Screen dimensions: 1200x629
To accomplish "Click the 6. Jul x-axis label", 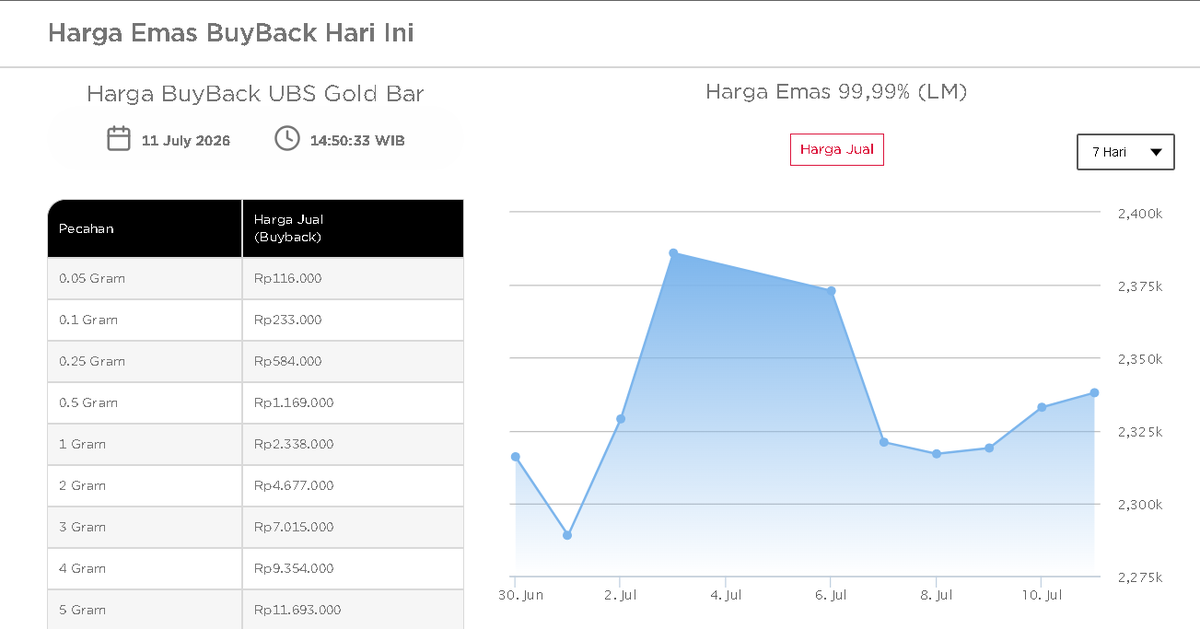I will 831,595.
